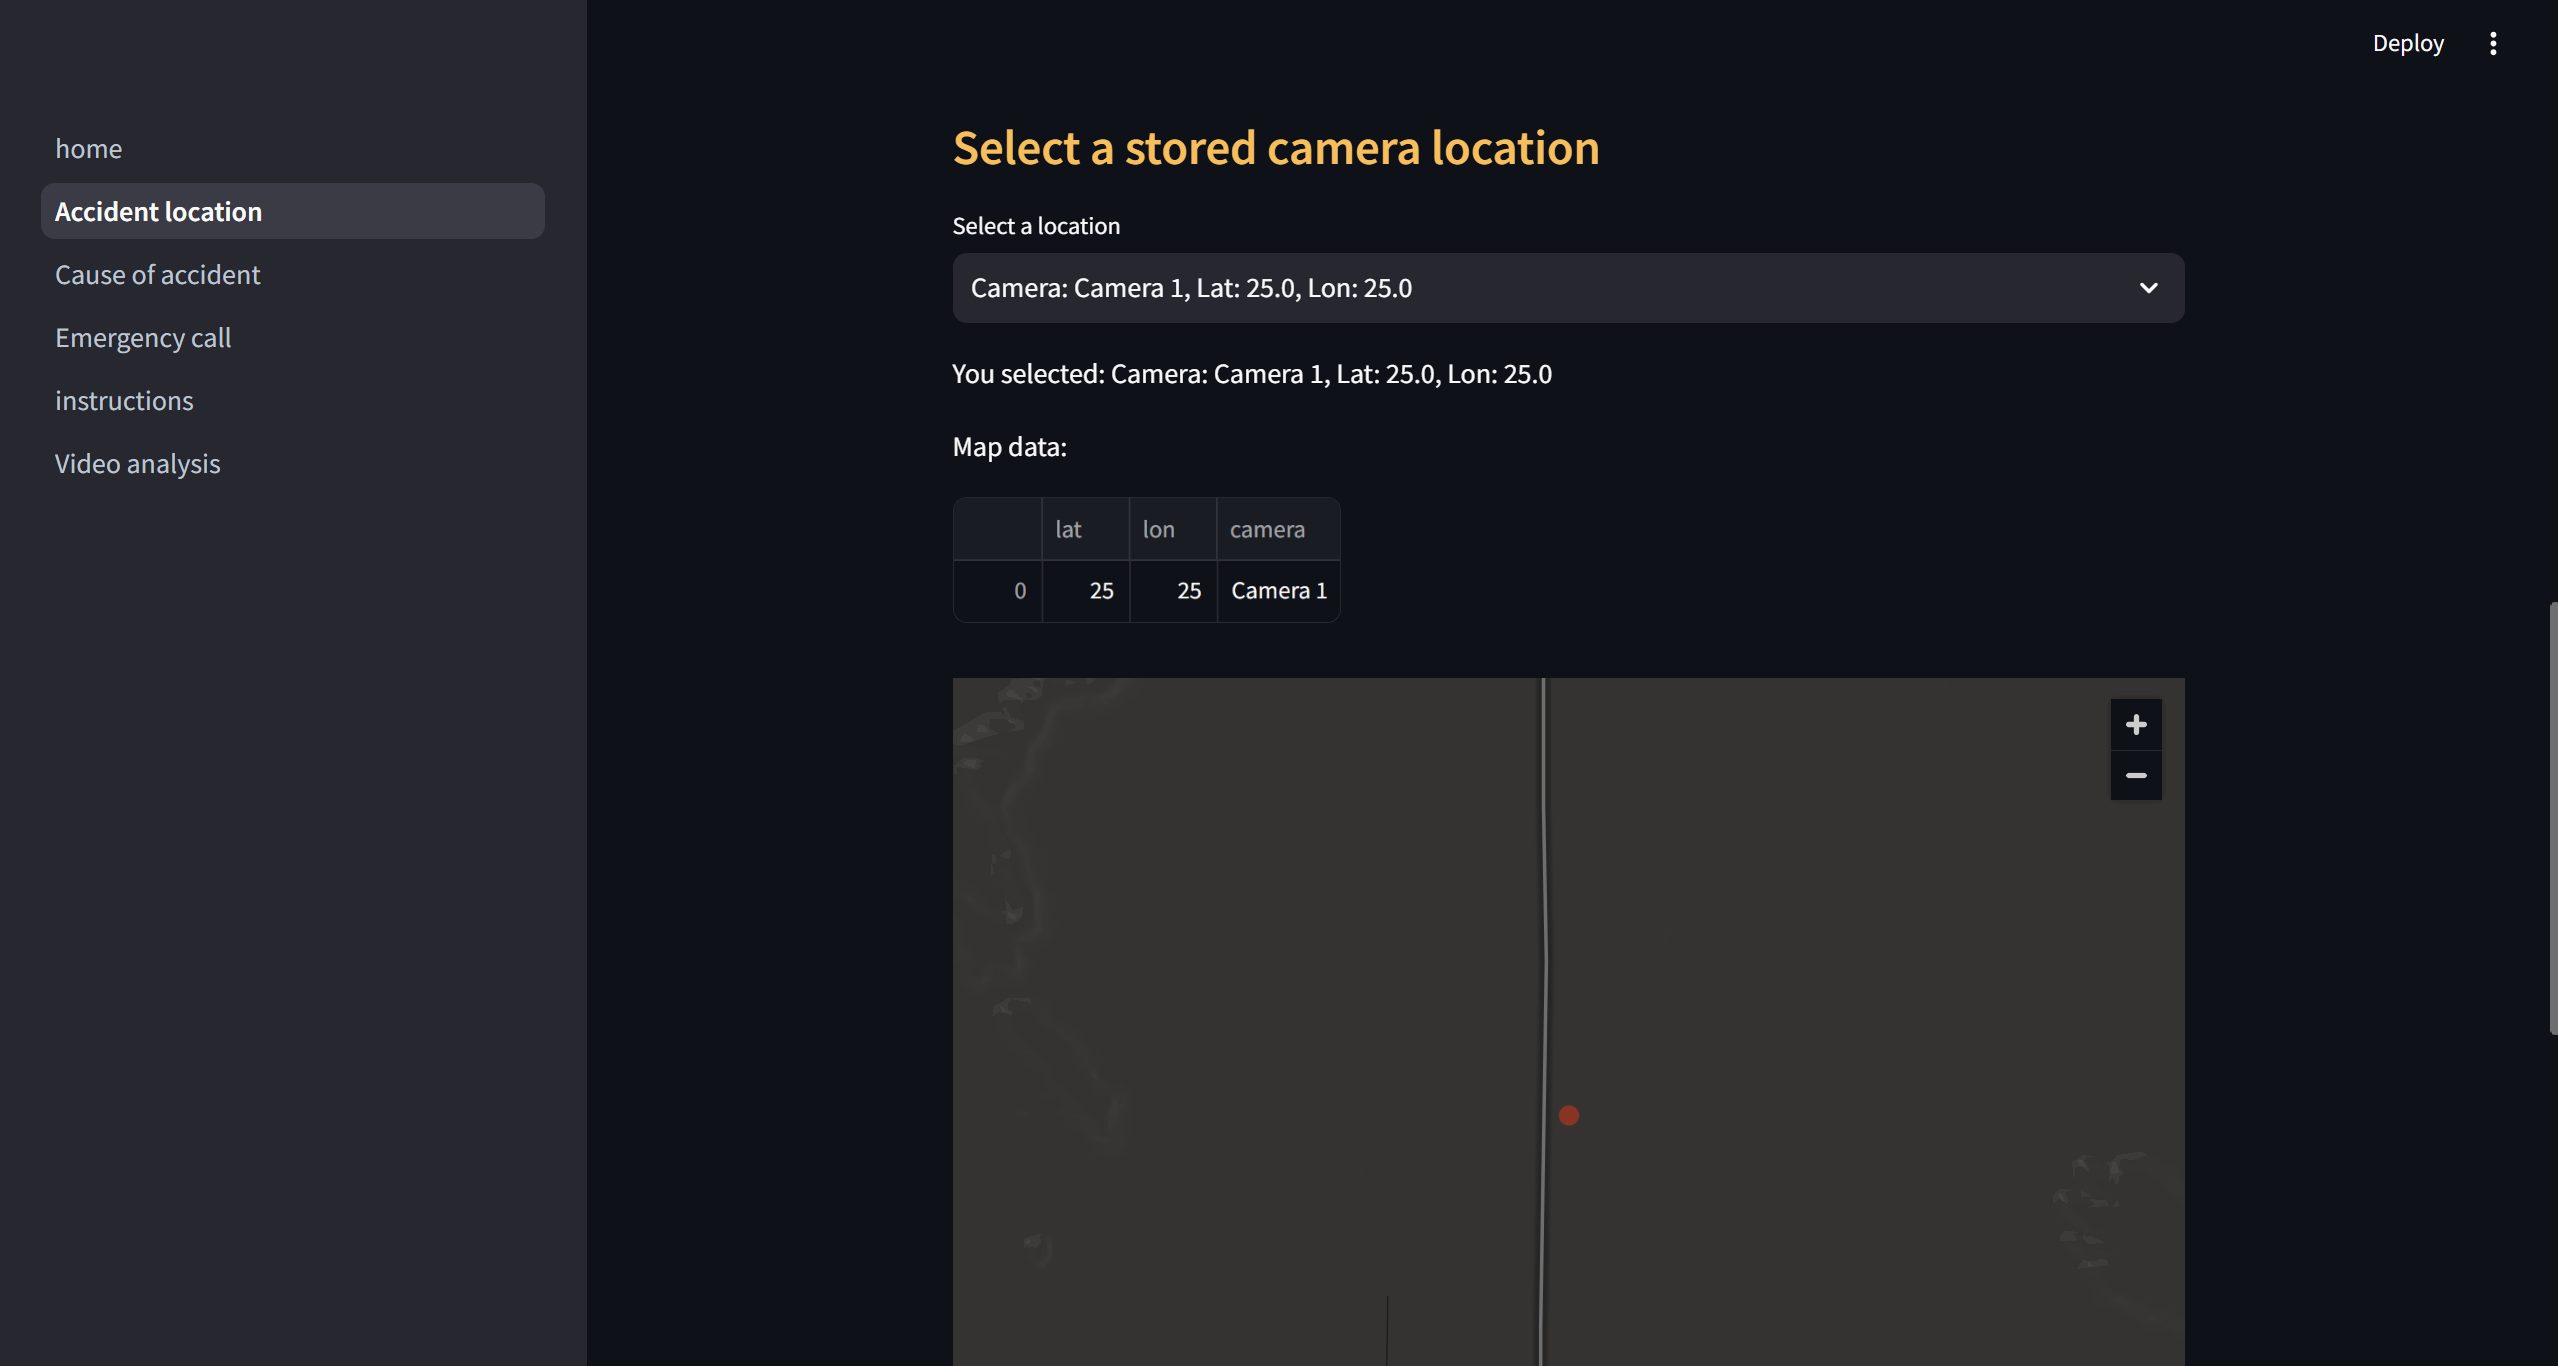Image resolution: width=2558 pixels, height=1366 pixels.
Task: Click the red camera marker on map
Action: pyautogui.click(x=1568, y=1115)
